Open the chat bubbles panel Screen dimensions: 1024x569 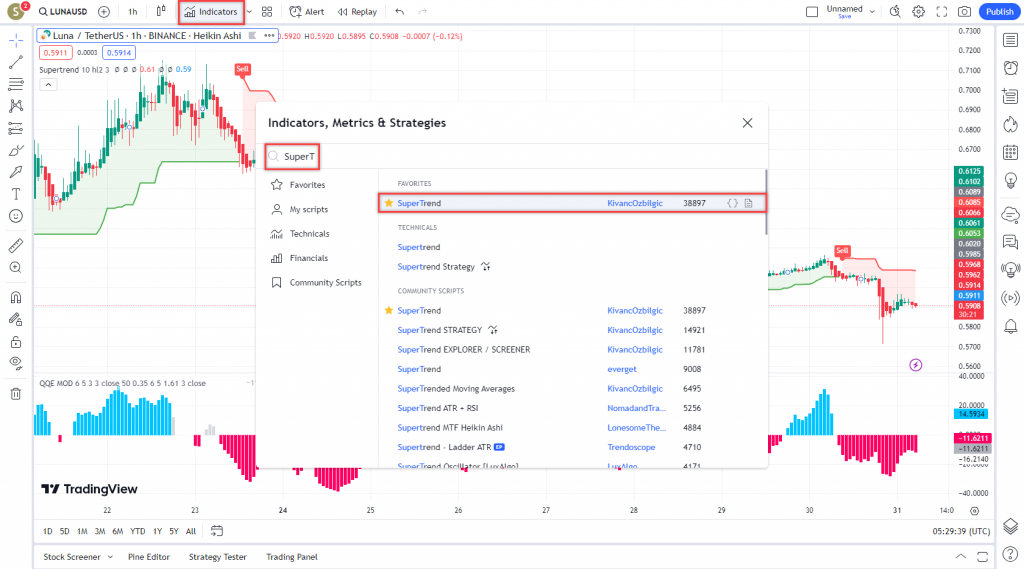(x=1010, y=242)
